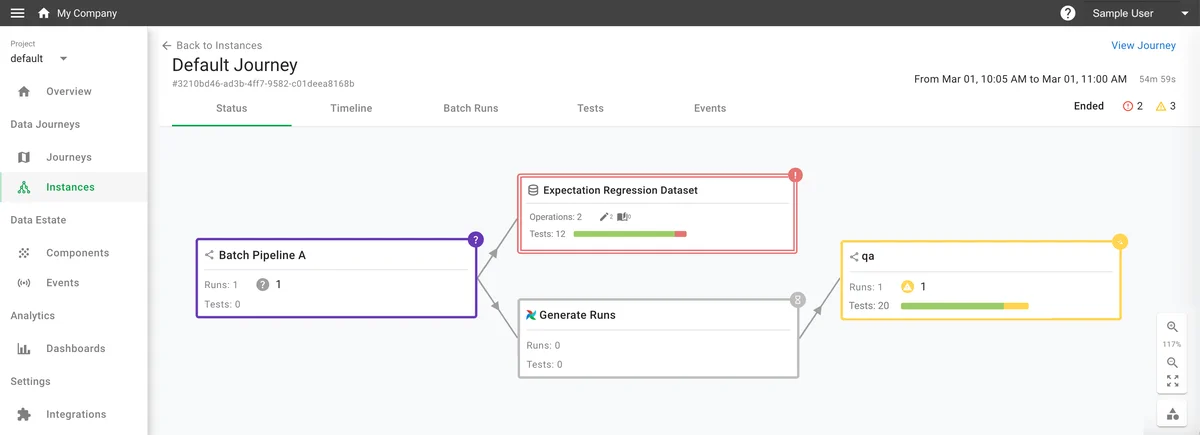Switch to the Timeline tab
Image resolution: width=1200 pixels, height=435 pixels.
tap(351, 108)
